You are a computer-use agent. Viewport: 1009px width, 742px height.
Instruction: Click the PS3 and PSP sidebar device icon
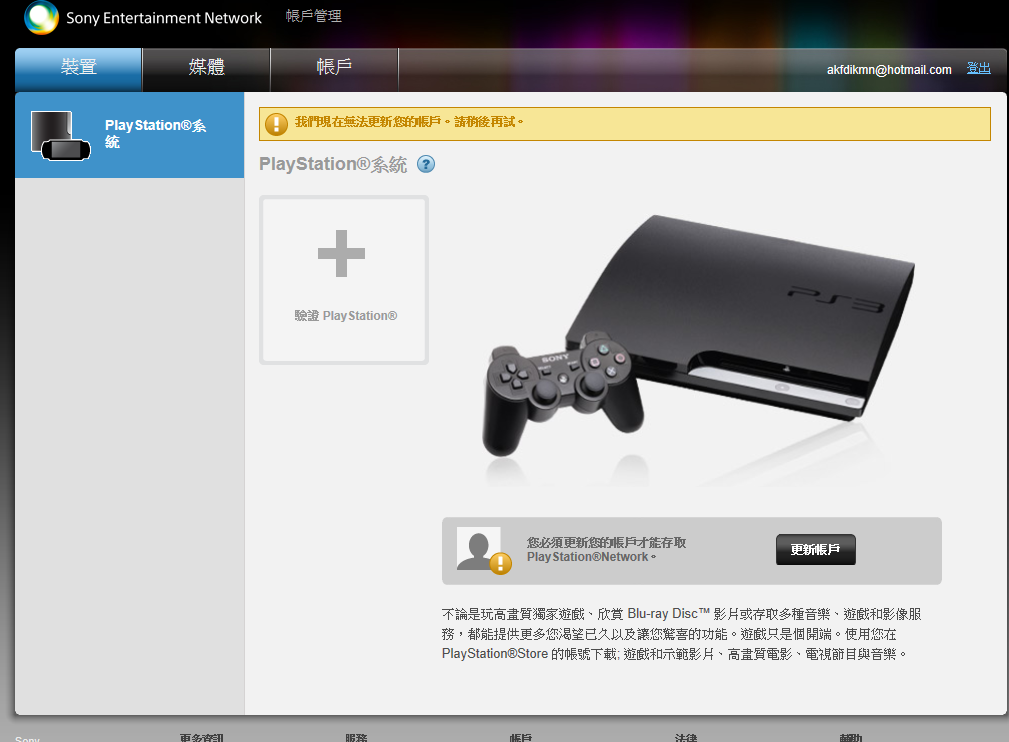pos(60,136)
